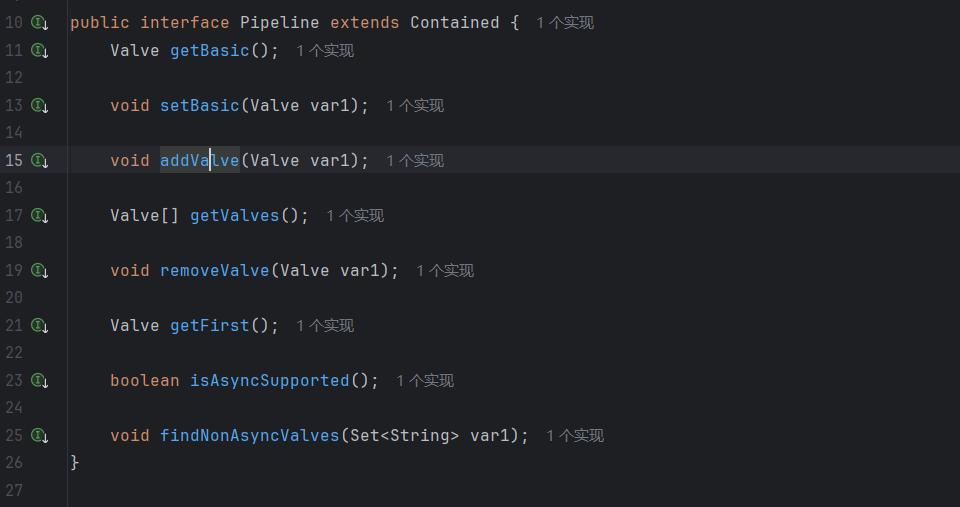Click the Contained interface name
Screen dimensions: 960x507
coord(454,22)
